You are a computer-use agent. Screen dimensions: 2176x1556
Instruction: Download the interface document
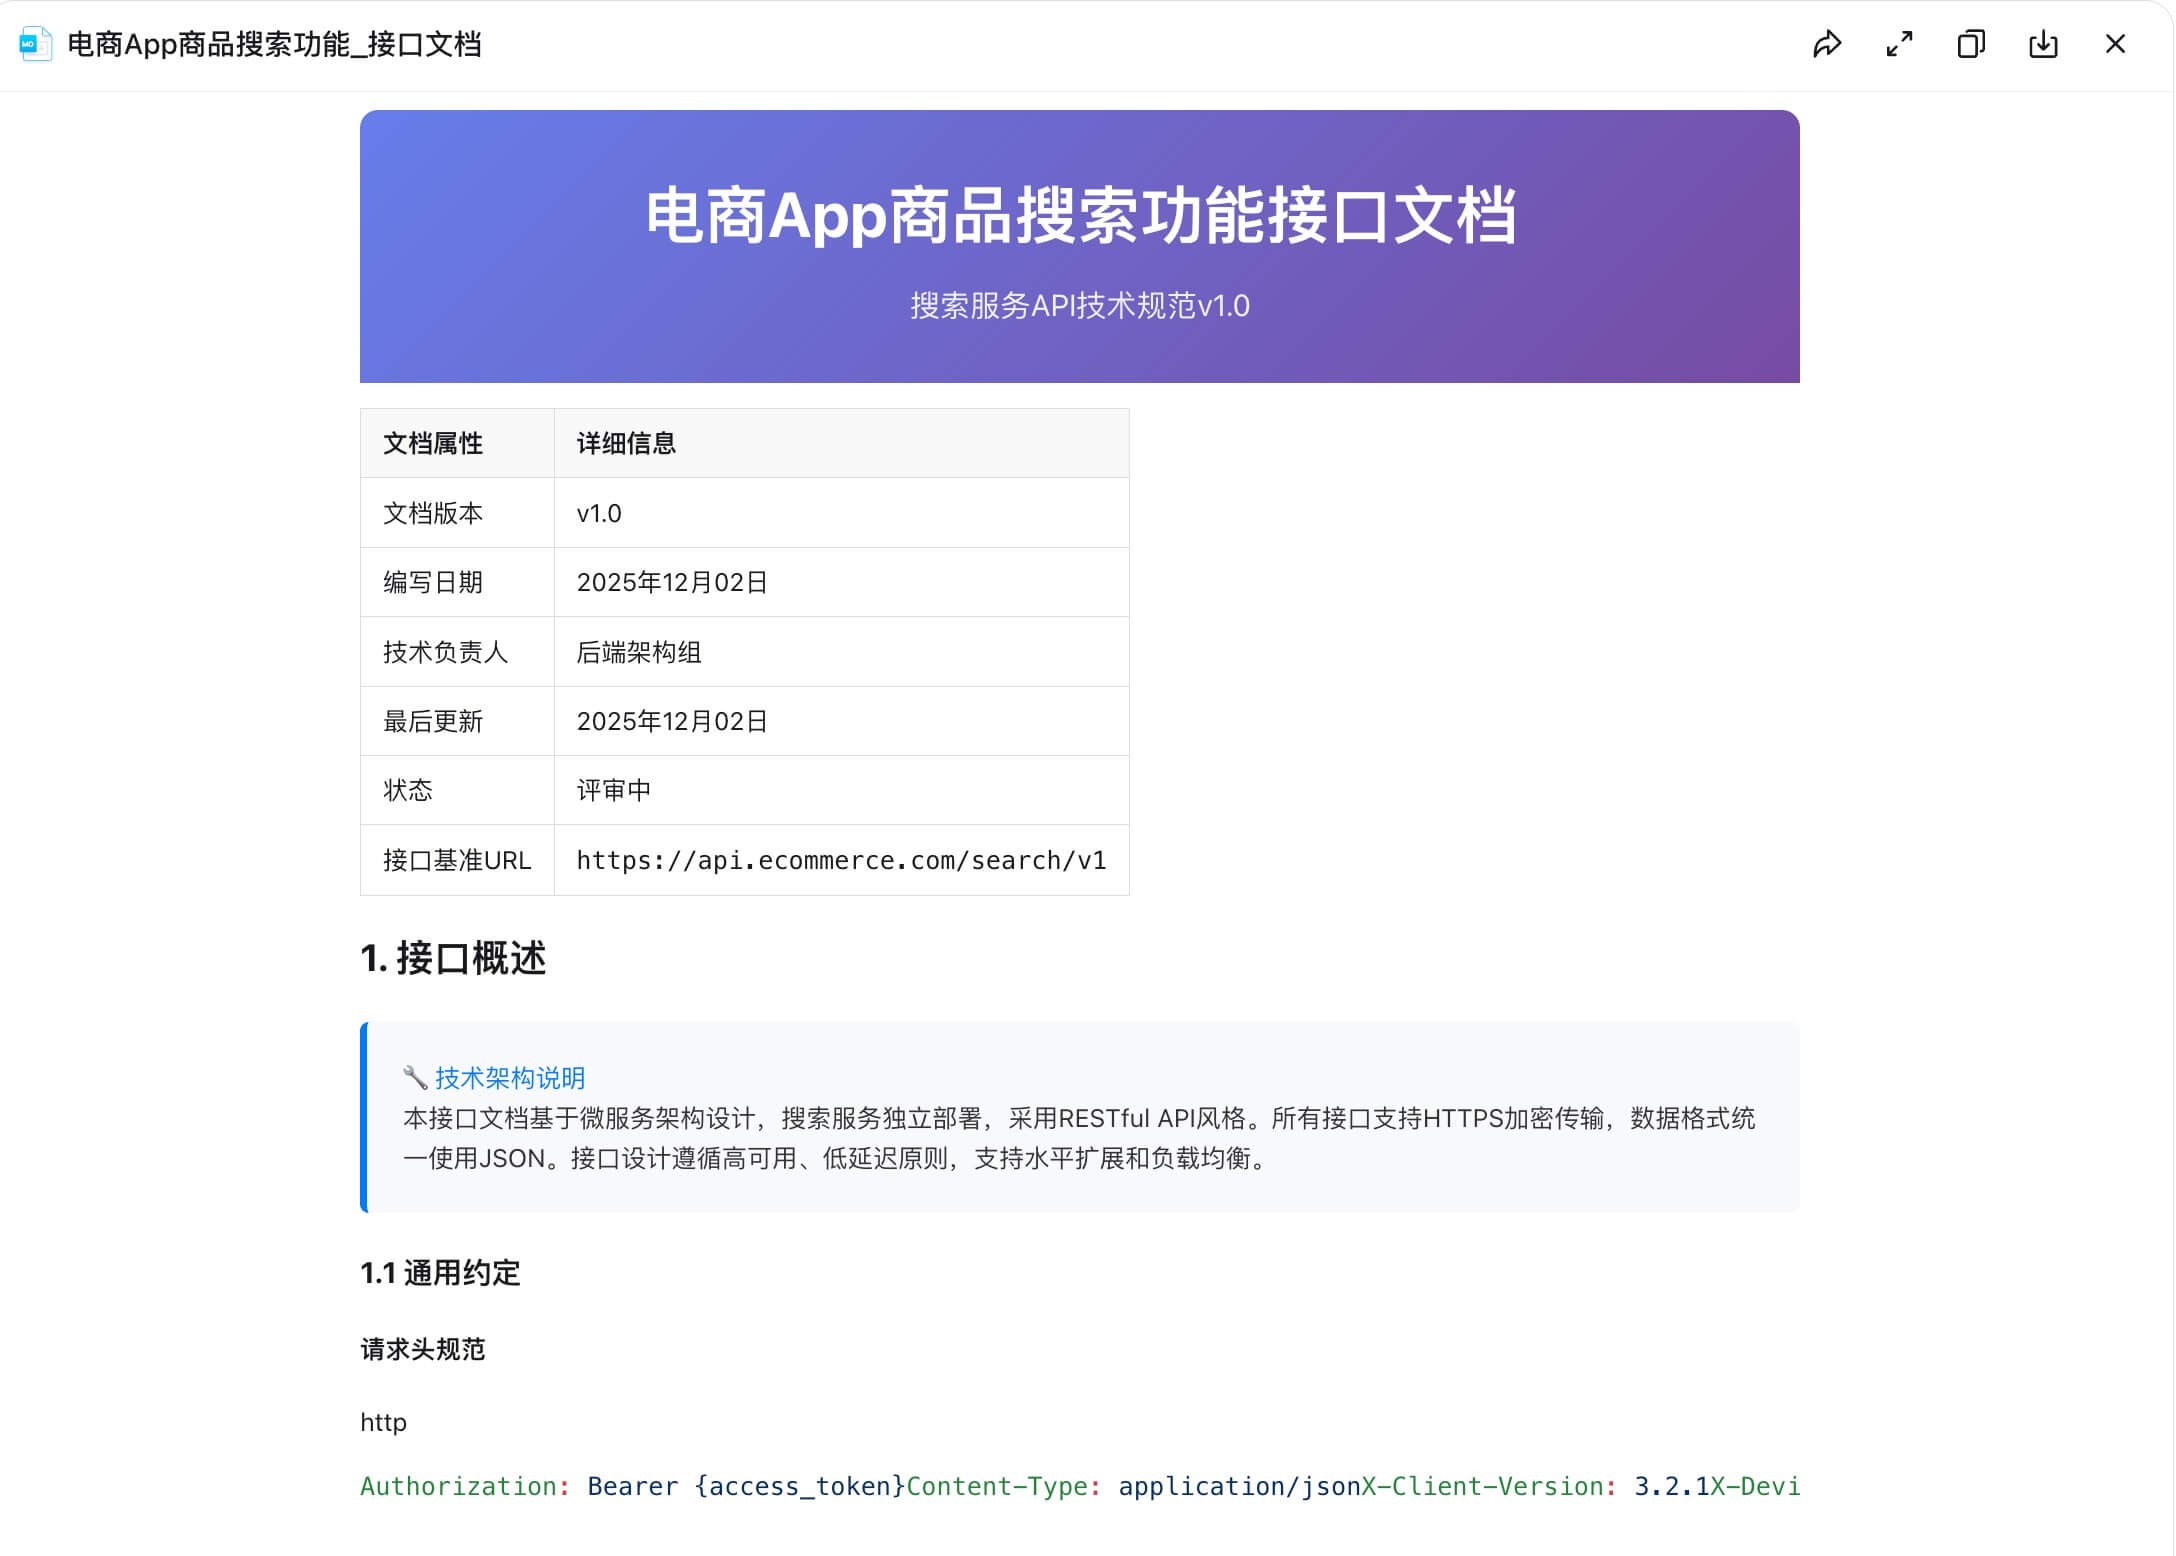coord(2043,44)
